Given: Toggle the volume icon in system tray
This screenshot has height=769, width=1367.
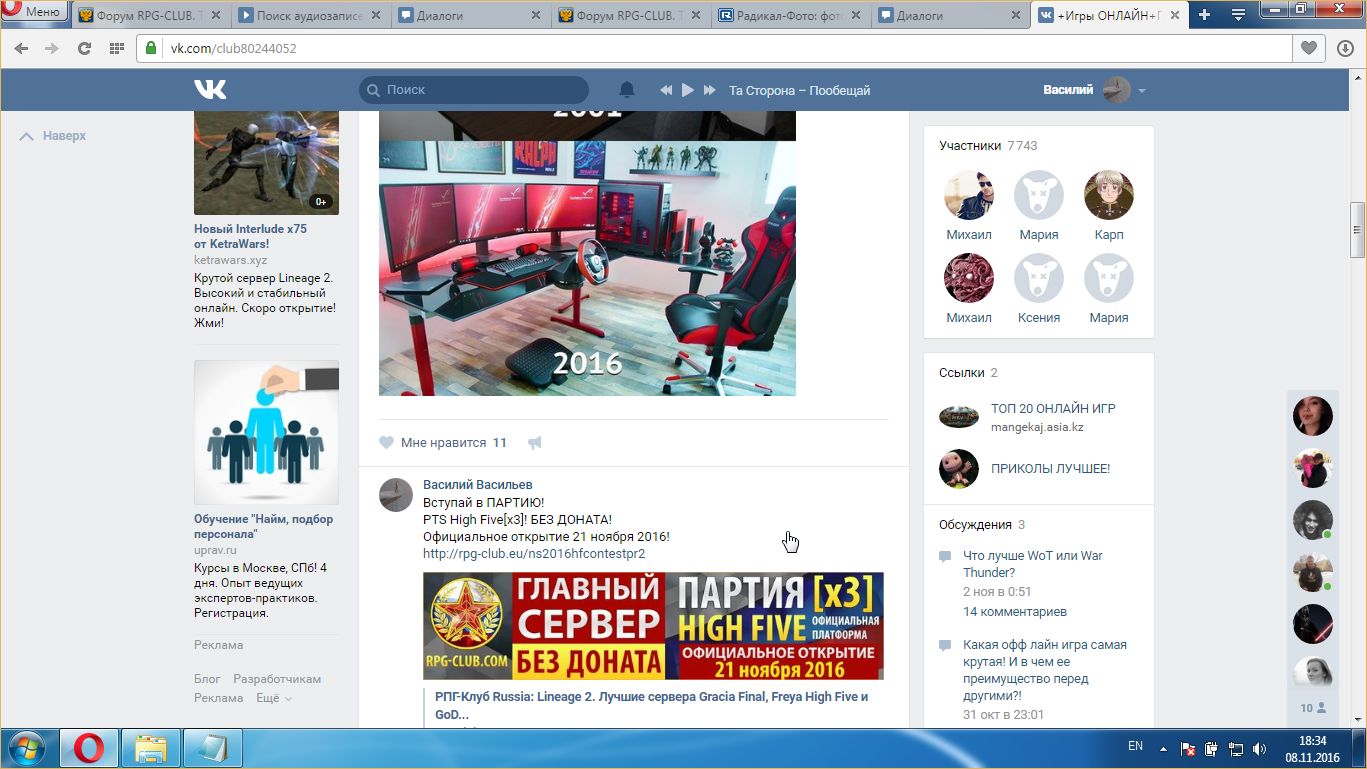Looking at the screenshot, I should [x=1259, y=748].
